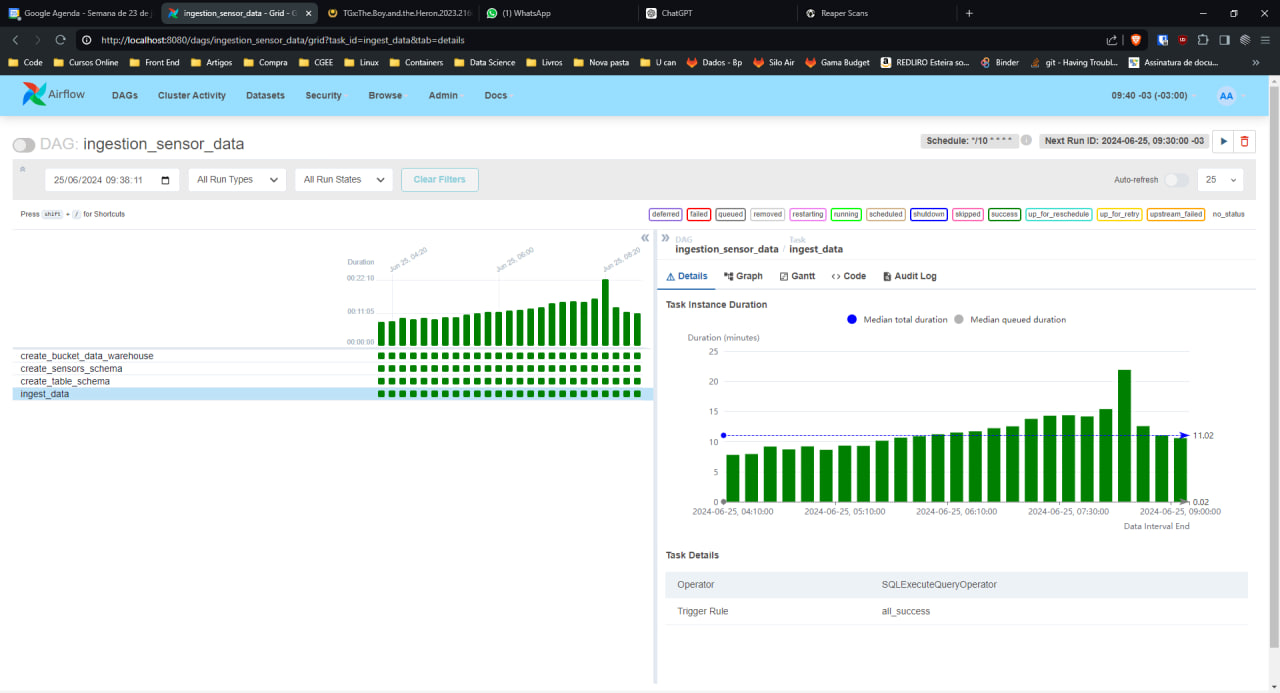
Task: Click the Brave Shields icon
Action: click(x=1135, y=40)
